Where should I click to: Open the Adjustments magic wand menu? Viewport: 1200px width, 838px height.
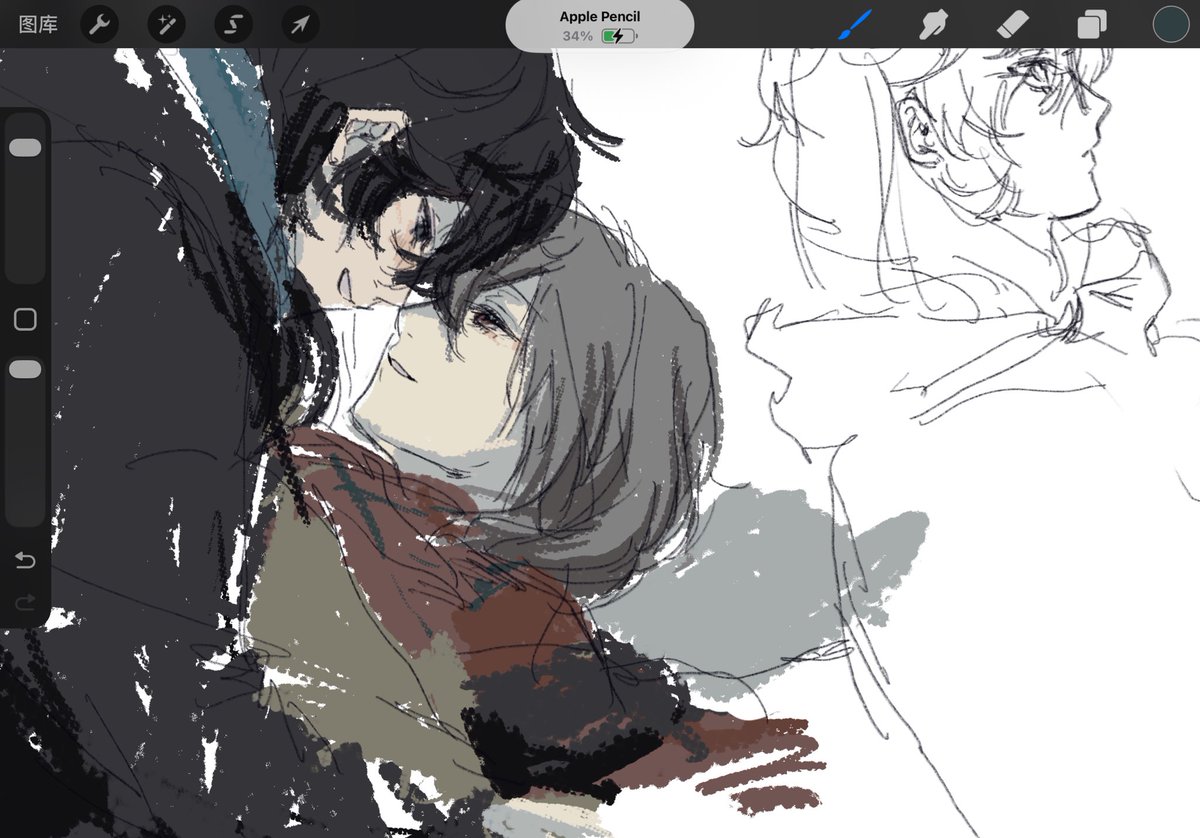tap(166, 24)
